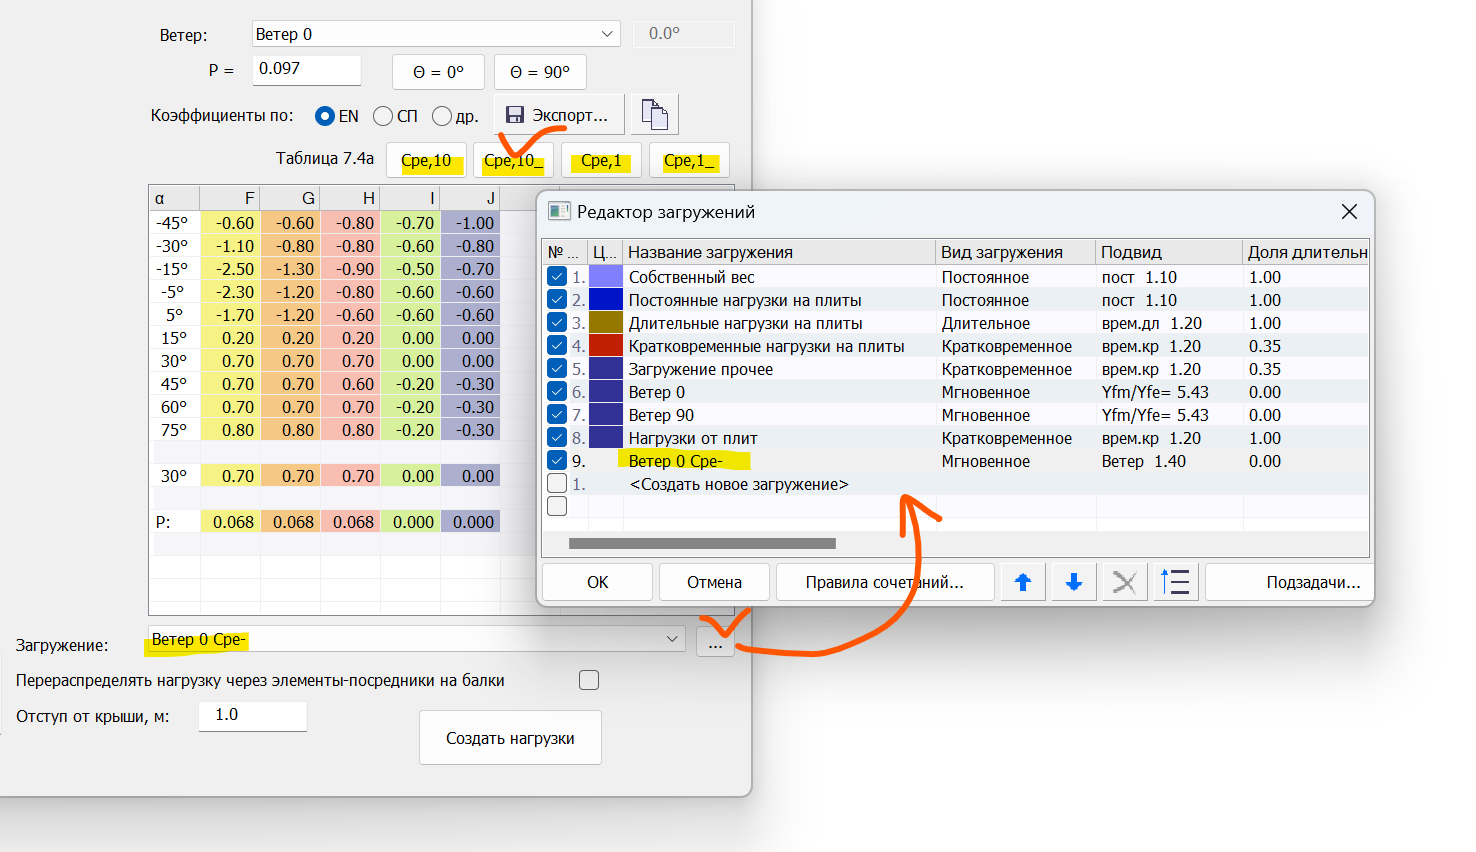Uncheck the Ветер 90 load case checkbox
Viewport: 1476px width, 852px height.
pos(557,415)
